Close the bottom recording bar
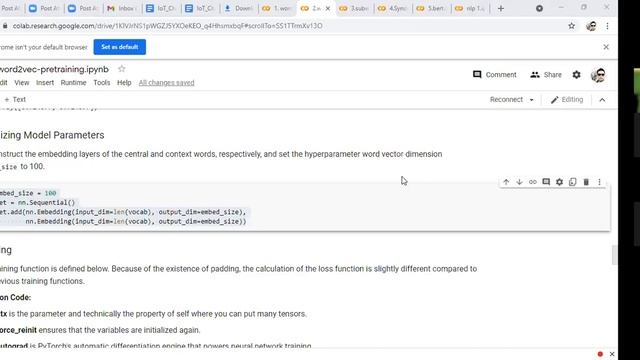The height and width of the screenshot is (360, 640). [x=612, y=354]
